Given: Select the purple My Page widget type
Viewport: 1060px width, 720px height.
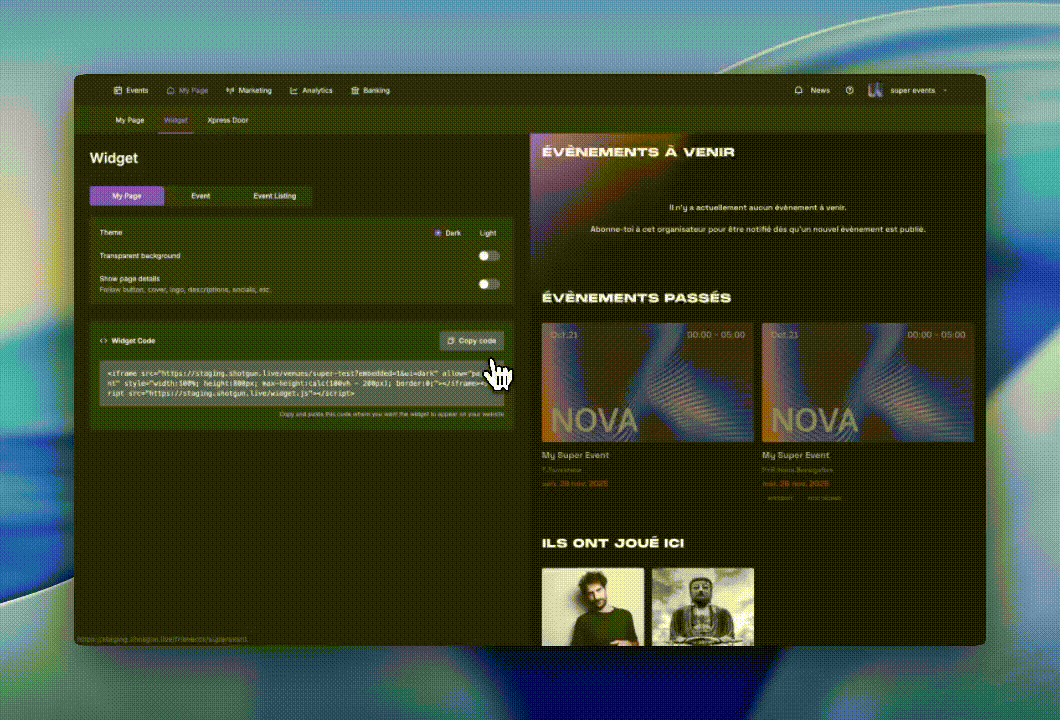Looking at the screenshot, I should 127,196.
